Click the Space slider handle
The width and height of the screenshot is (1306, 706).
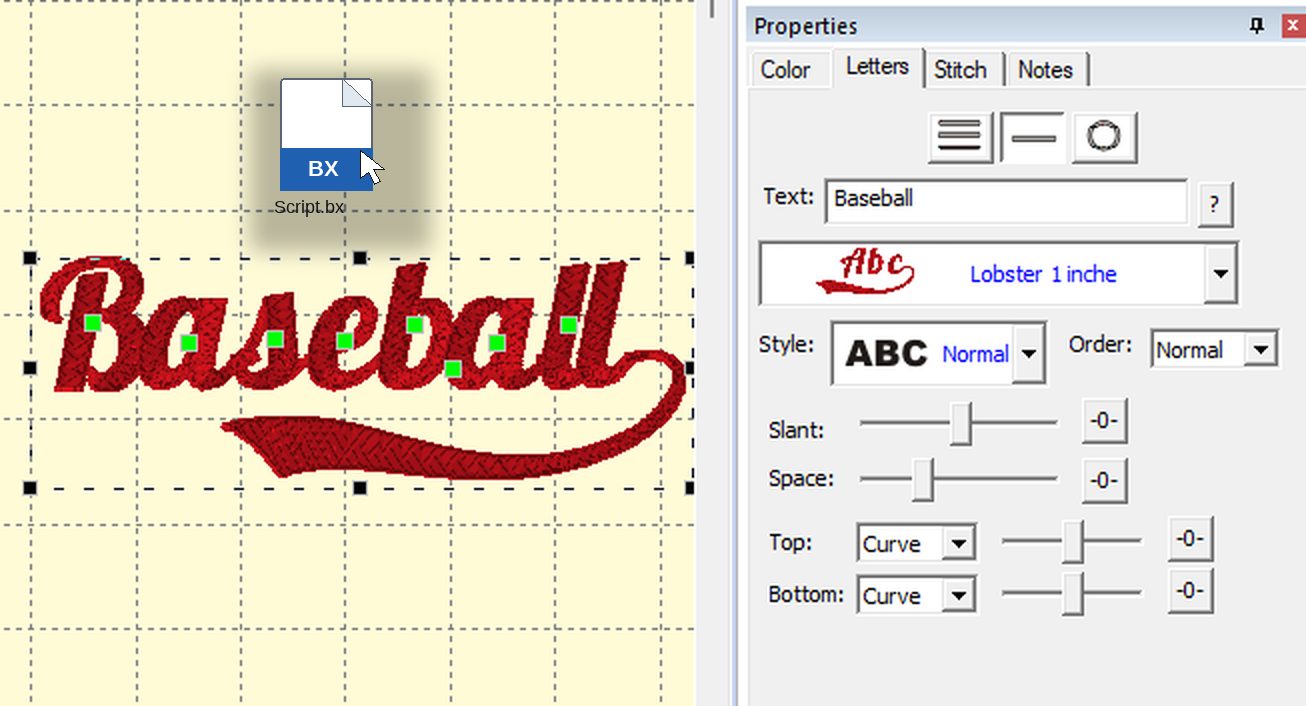coord(923,480)
